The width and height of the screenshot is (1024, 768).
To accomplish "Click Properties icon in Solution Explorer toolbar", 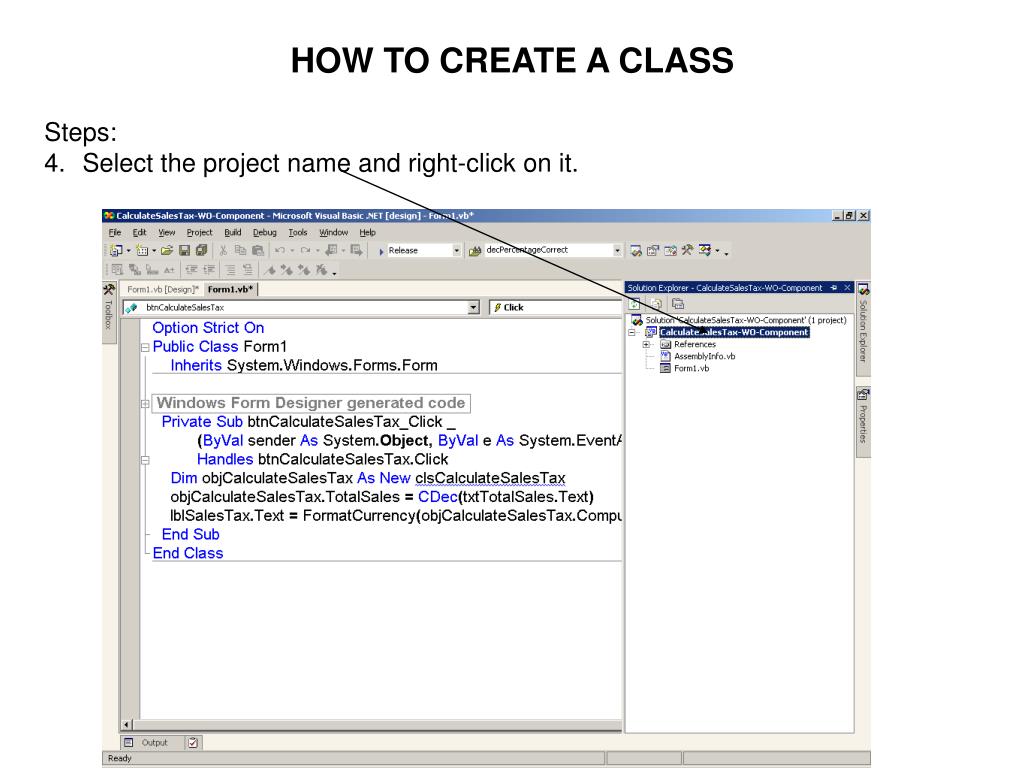I will coord(678,304).
